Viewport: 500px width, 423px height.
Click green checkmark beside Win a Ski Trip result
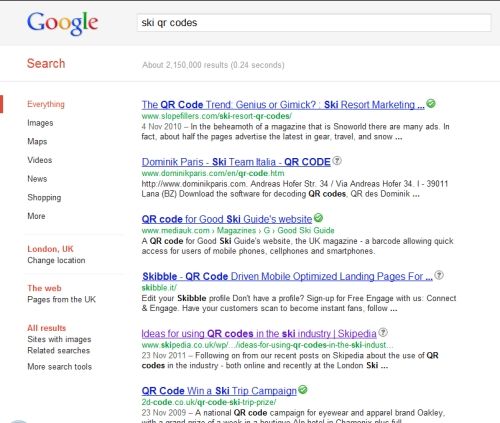tap(303, 389)
